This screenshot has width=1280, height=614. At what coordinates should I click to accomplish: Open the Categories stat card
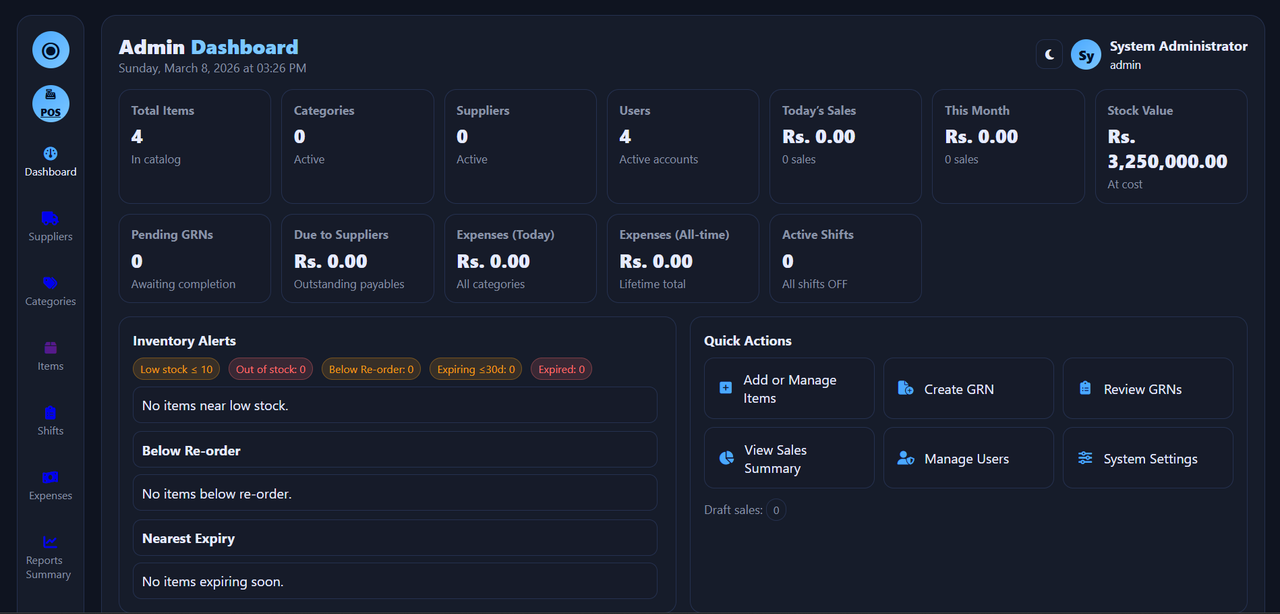357,147
